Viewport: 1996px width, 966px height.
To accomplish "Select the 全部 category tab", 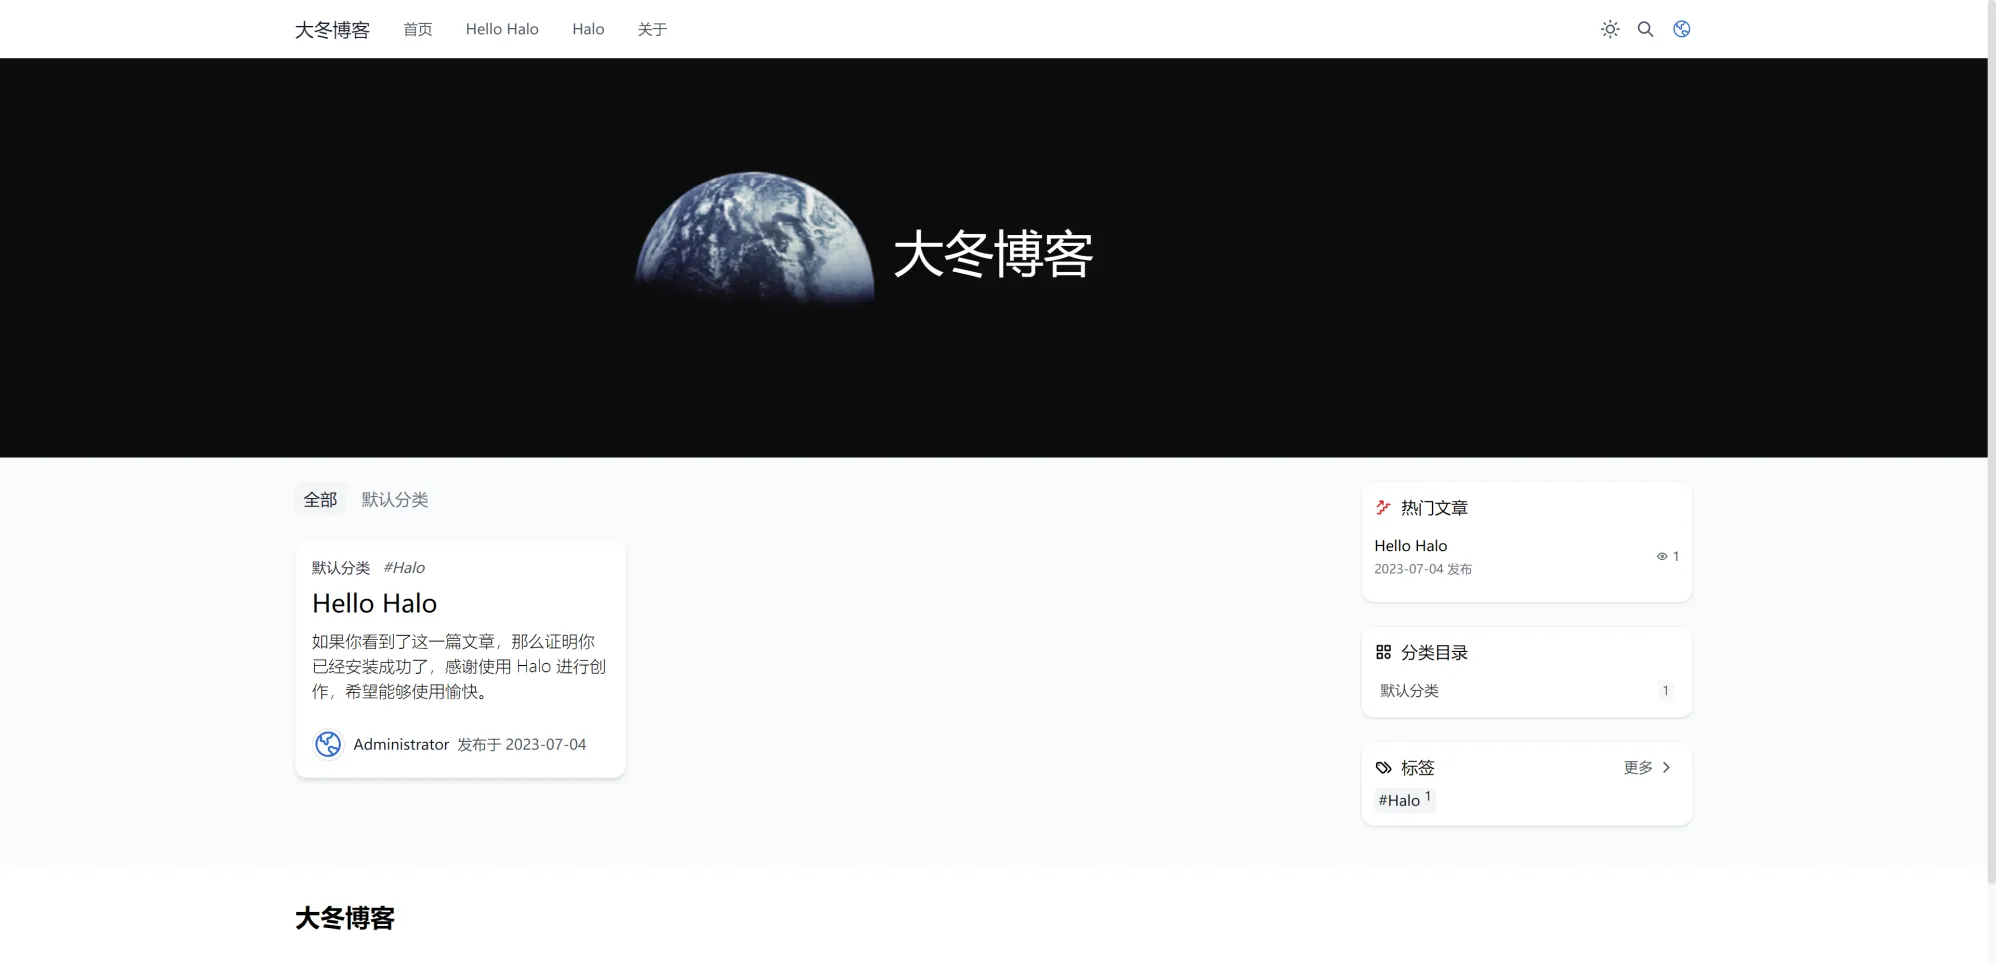I will click(x=320, y=499).
